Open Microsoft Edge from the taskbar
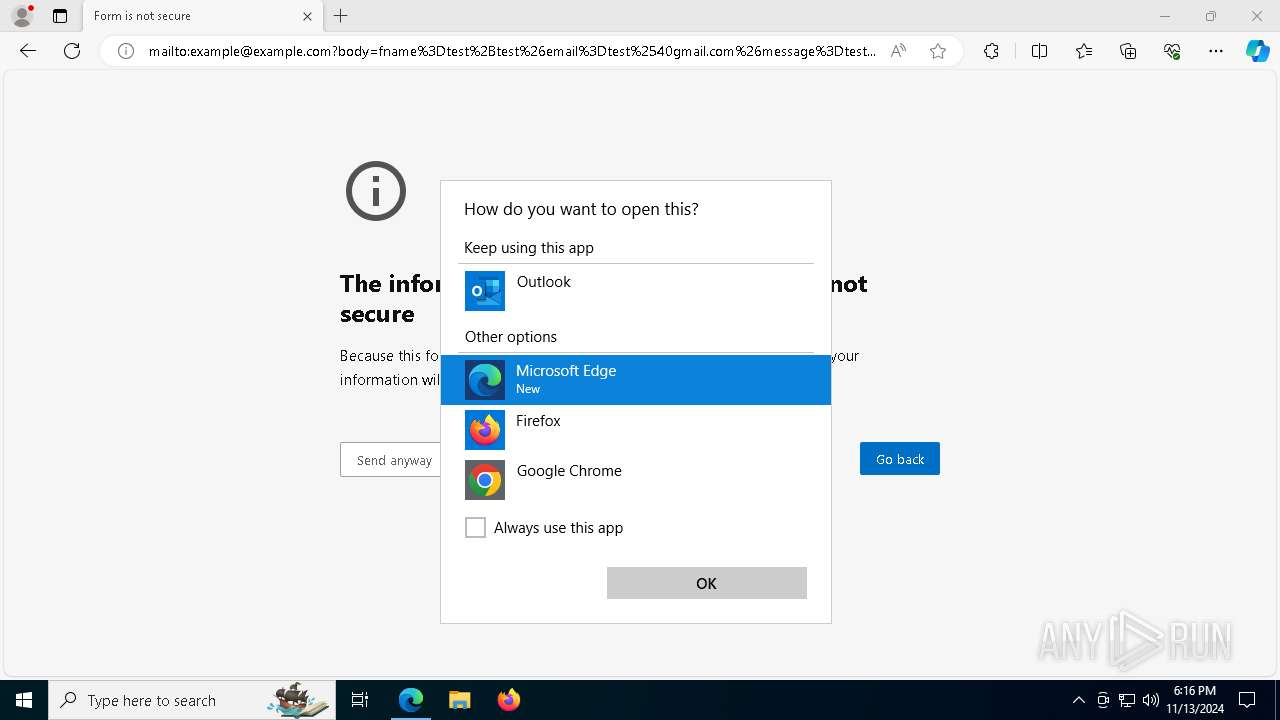The image size is (1280, 720). click(411, 700)
